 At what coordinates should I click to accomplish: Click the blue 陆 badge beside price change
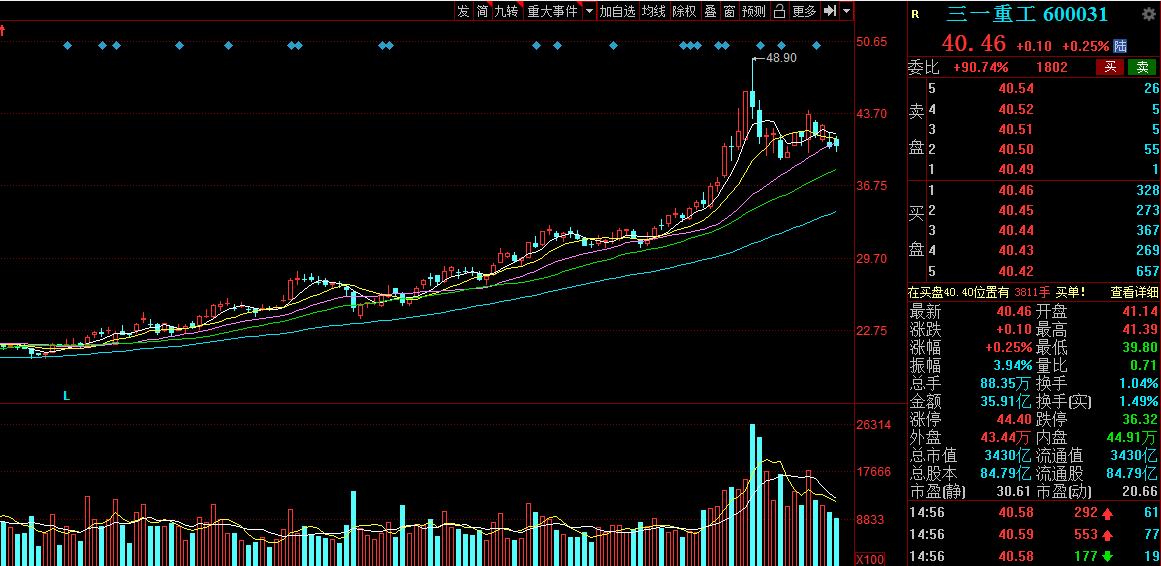(x=1120, y=46)
